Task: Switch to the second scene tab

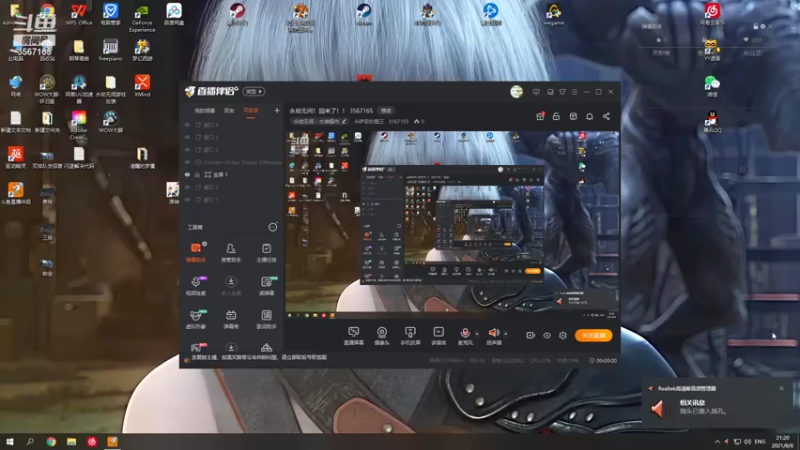Action: click(x=229, y=111)
